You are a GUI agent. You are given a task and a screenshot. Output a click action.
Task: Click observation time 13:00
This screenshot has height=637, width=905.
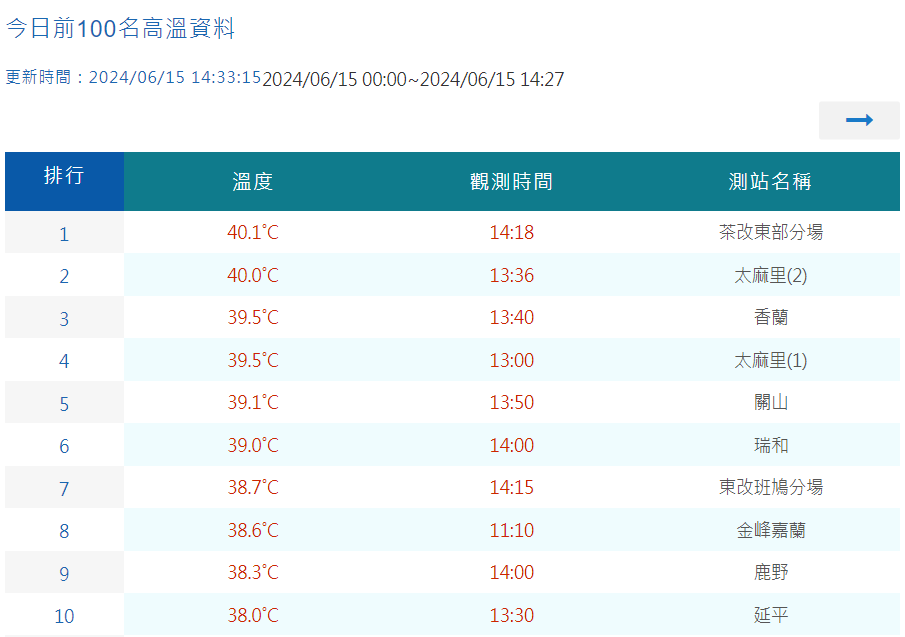click(511, 360)
